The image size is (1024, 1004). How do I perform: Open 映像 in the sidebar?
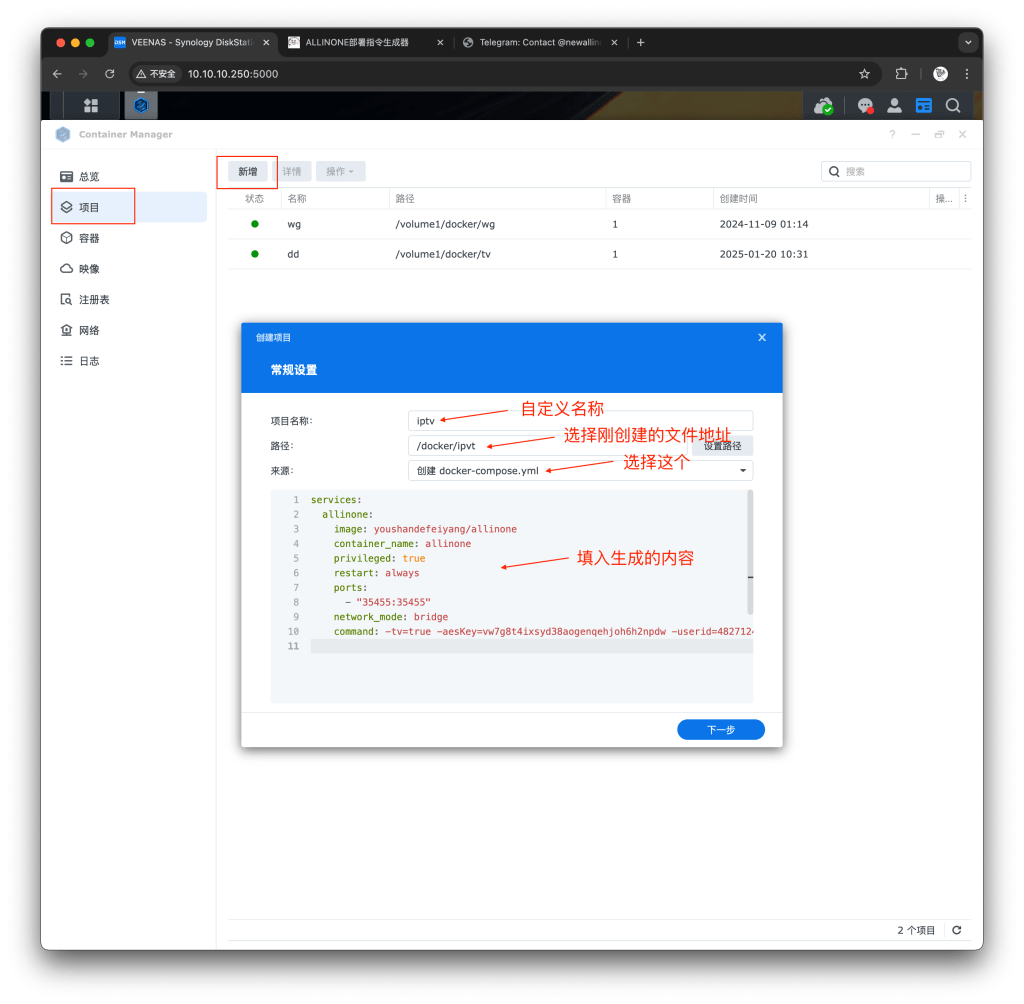[89, 269]
